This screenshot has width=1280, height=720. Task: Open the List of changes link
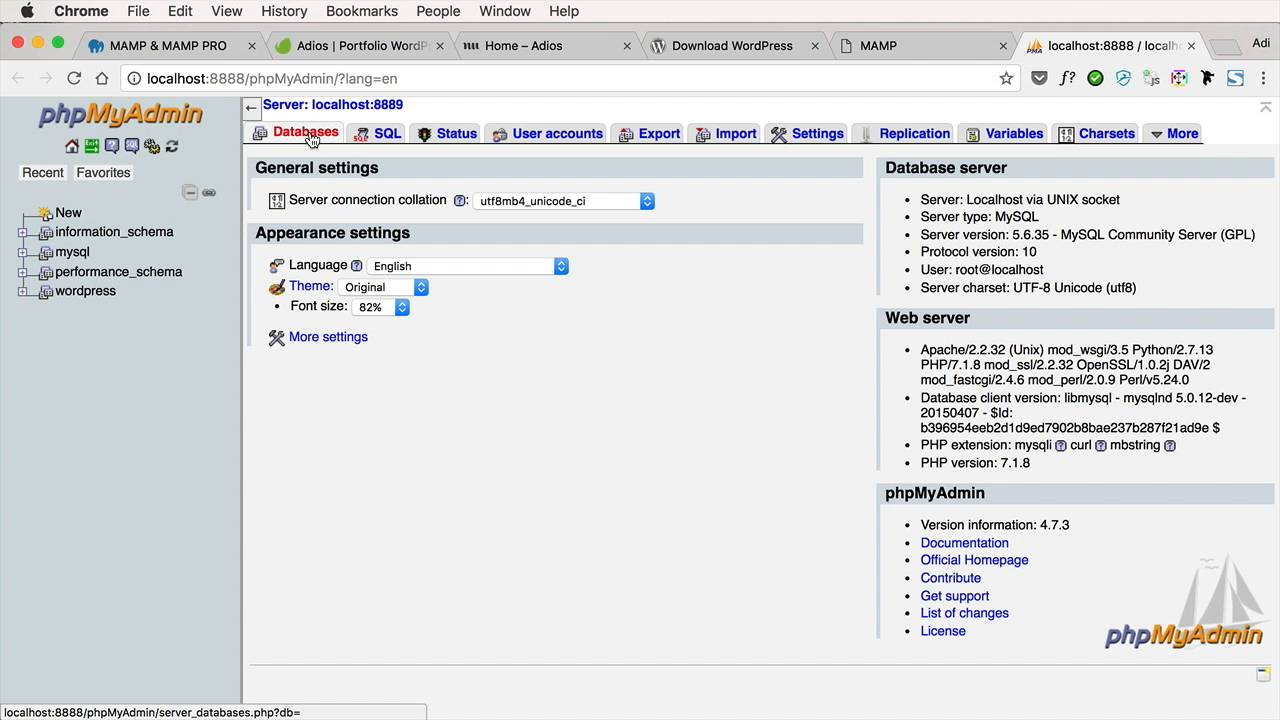coord(964,613)
